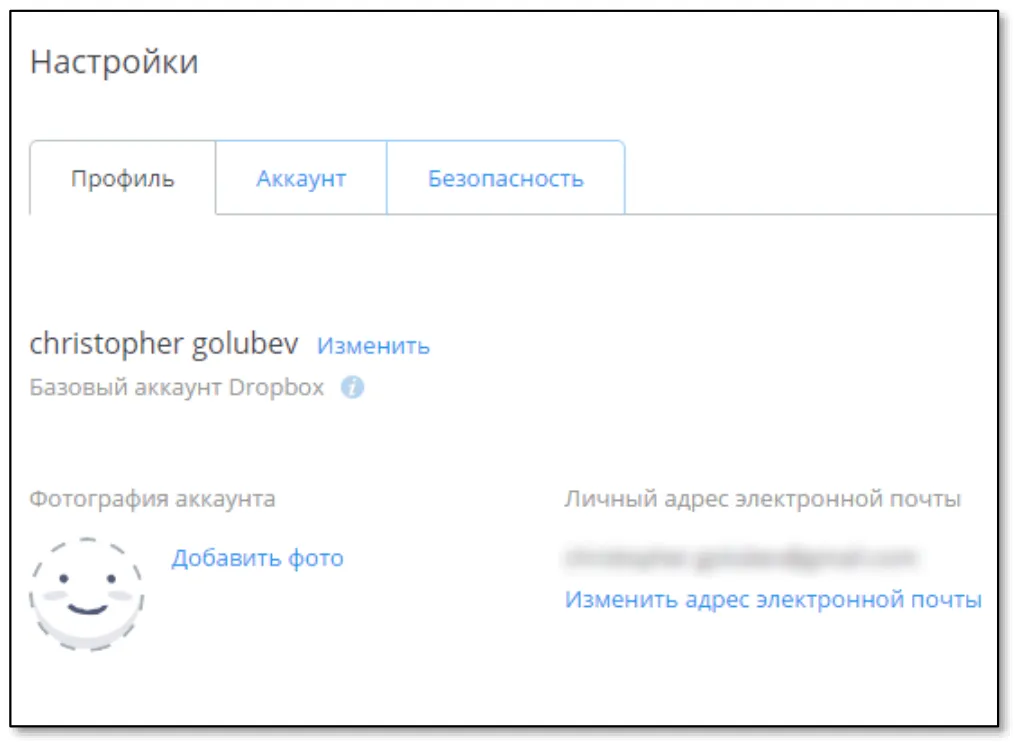Screen dimensions: 1021x749
Task: Open the Безопасность tab
Action: pyautogui.click(x=506, y=178)
